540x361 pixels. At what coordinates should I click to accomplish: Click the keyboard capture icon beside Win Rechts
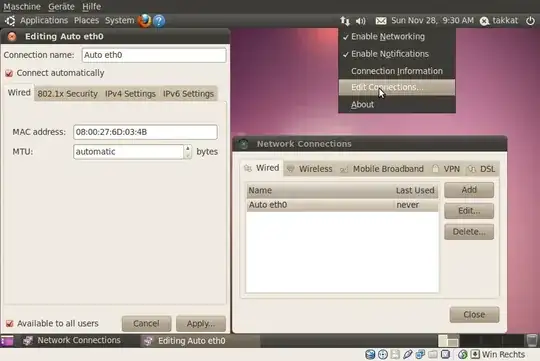pos(475,354)
